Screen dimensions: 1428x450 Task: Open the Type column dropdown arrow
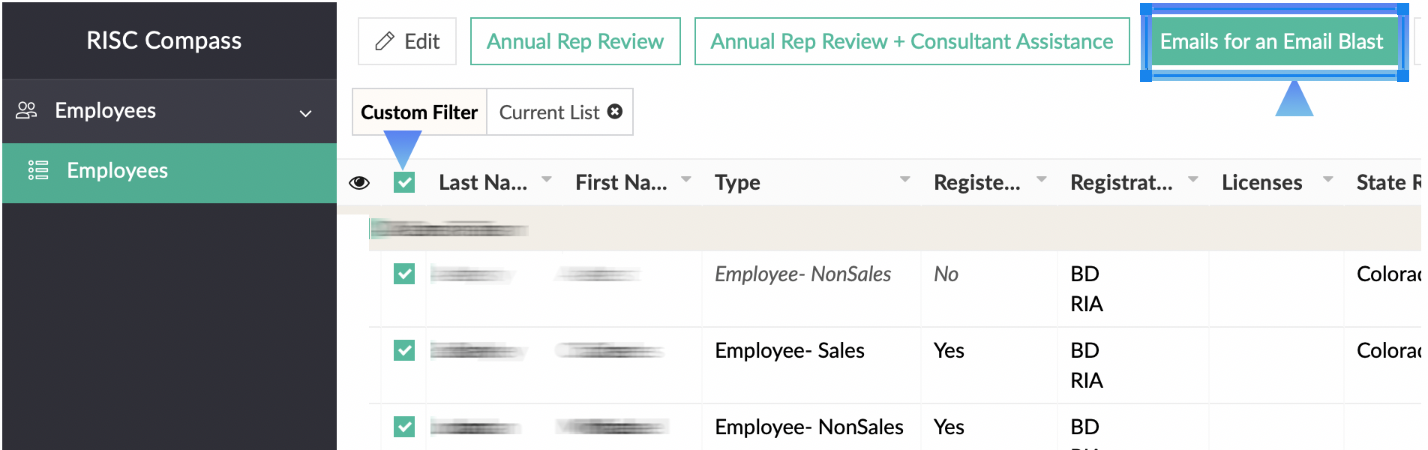pos(905,180)
